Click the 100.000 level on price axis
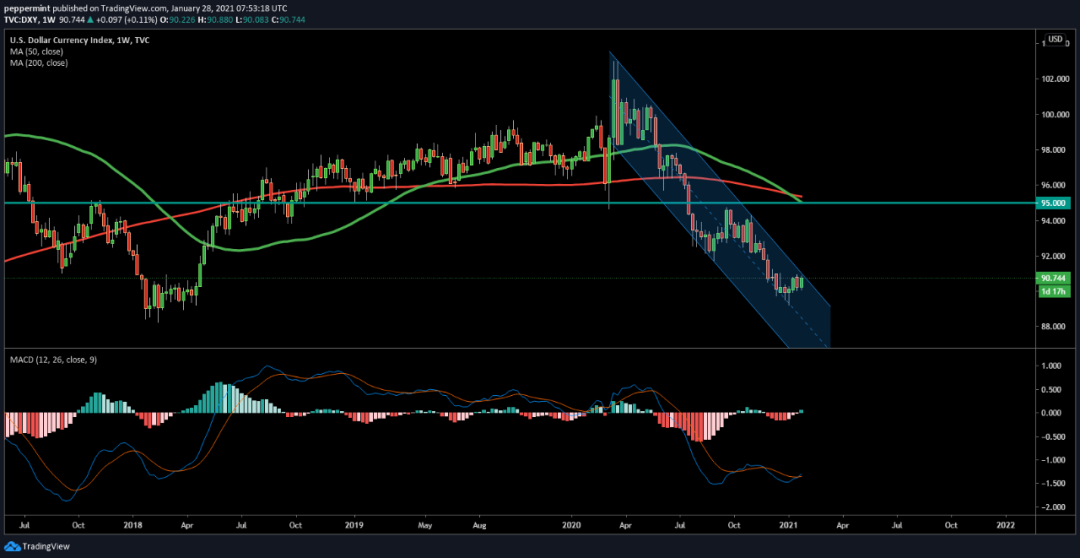Image resolution: width=1080 pixels, height=558 pixels. click(1052, 114)
